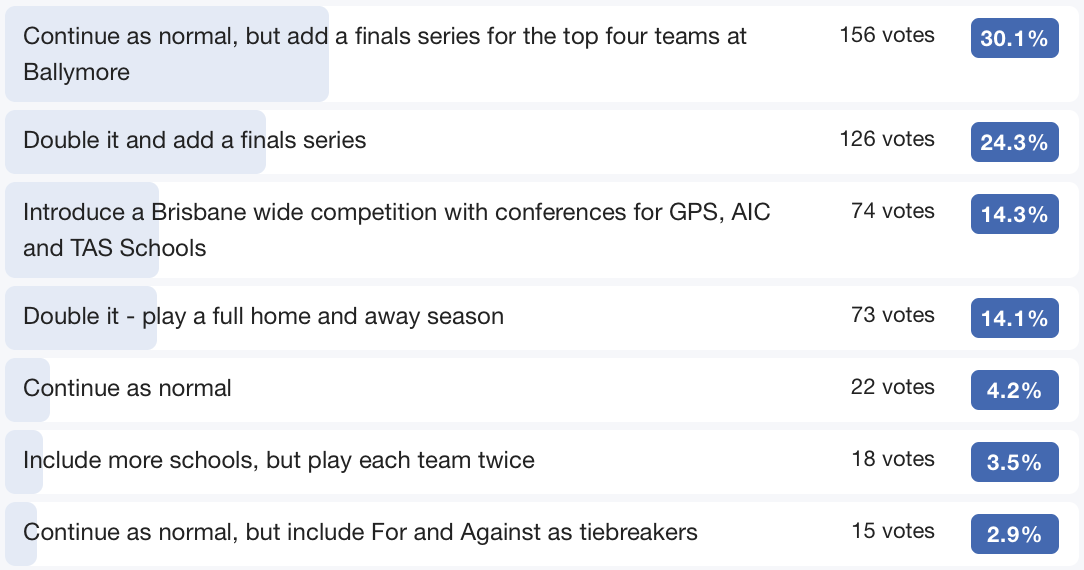The width and height of the screenshot is (1084, 570).
Task: Click the 4.2% percentage badge
Action: [x=1014, y=390]
